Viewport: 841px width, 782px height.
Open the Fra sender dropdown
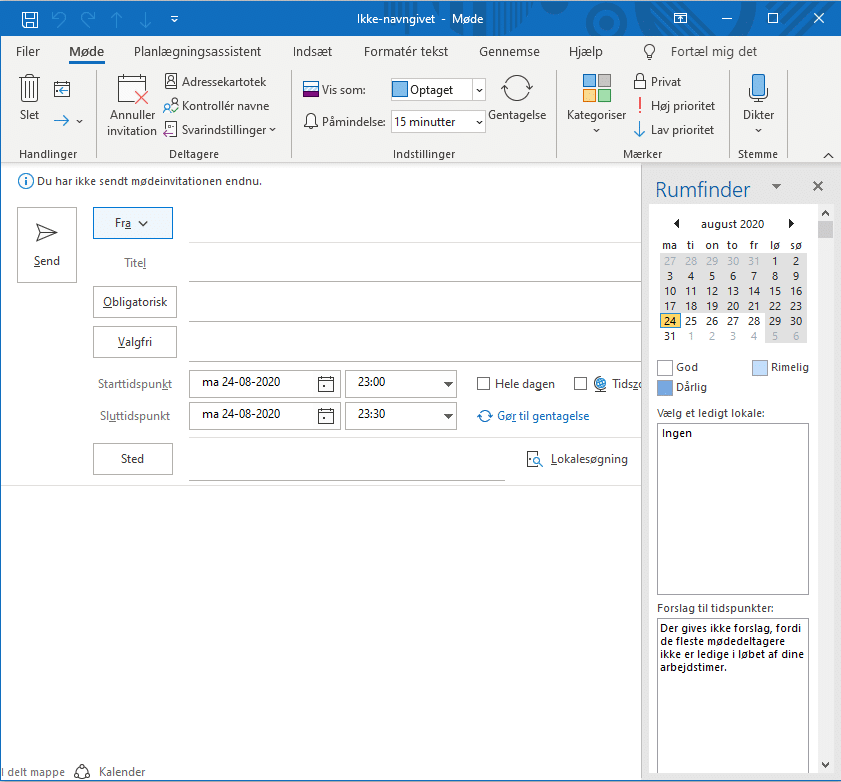click(x=132, y=223)
